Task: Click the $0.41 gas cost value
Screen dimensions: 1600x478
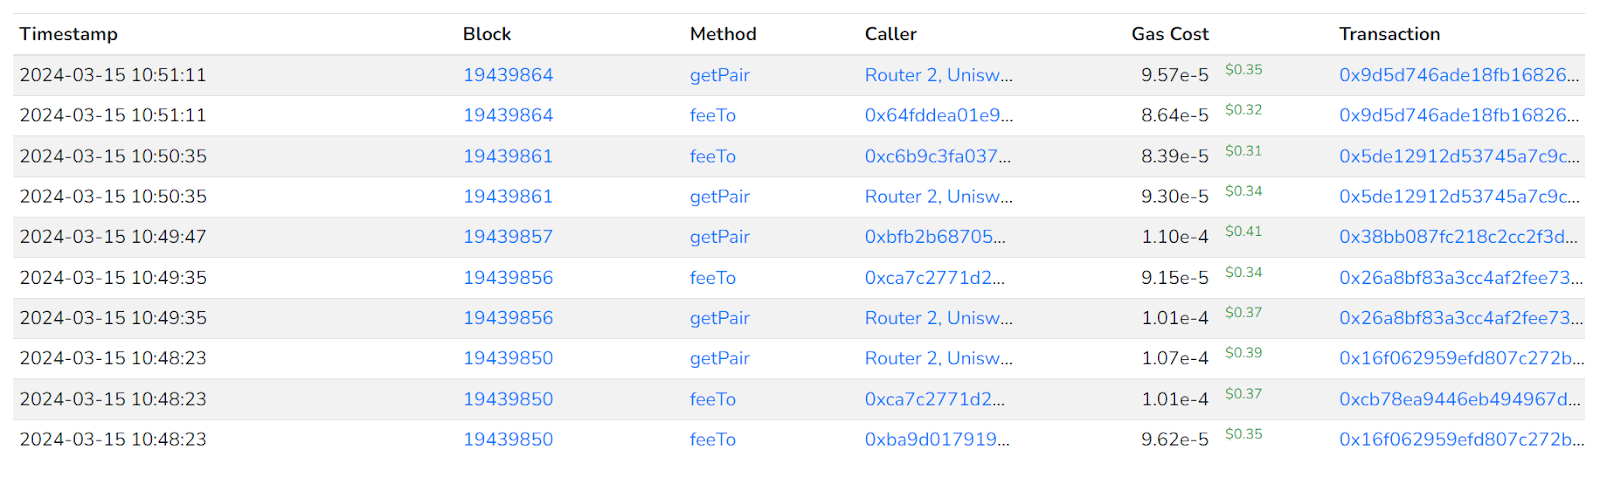Action: pyautogui.click(x=1243, y=231)
